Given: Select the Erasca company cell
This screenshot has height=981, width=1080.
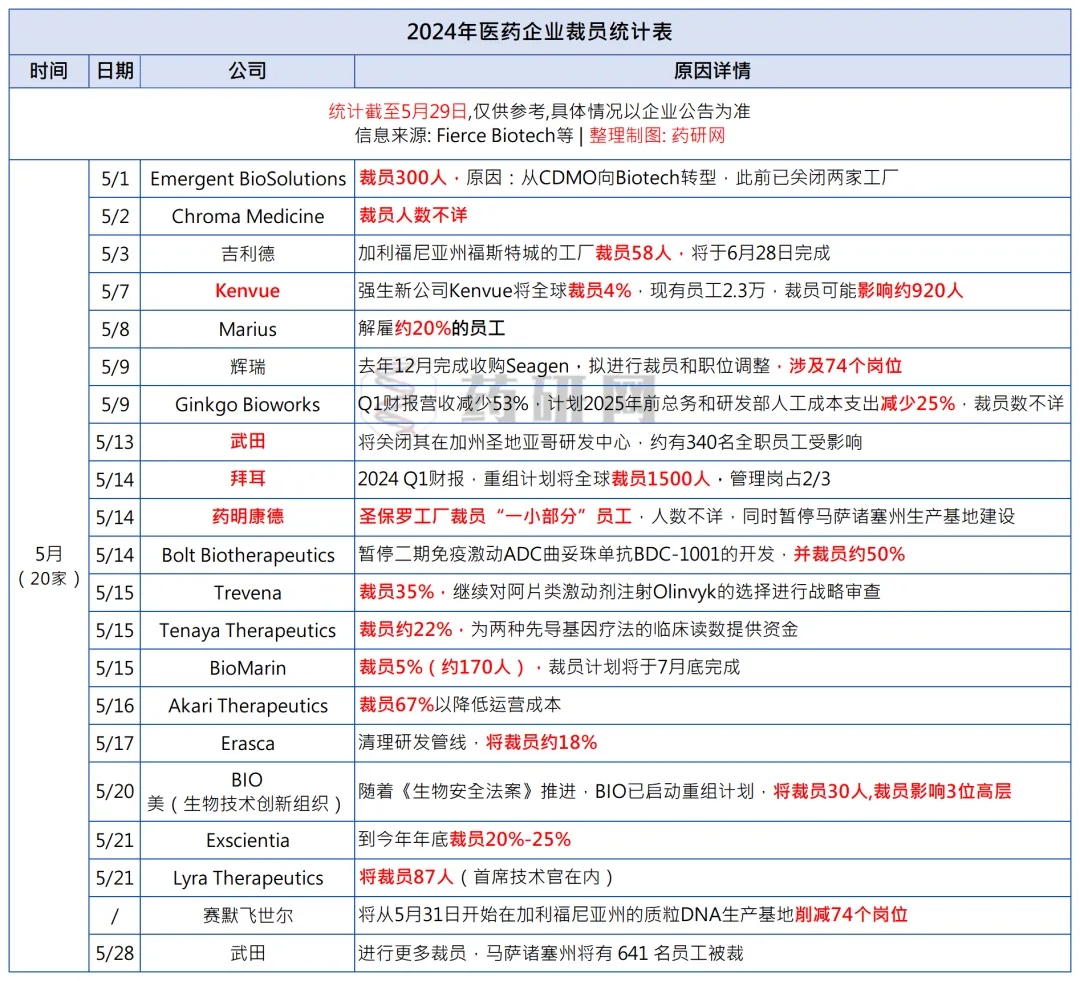Looking at the screenshot, I should [x=247, y=743].
